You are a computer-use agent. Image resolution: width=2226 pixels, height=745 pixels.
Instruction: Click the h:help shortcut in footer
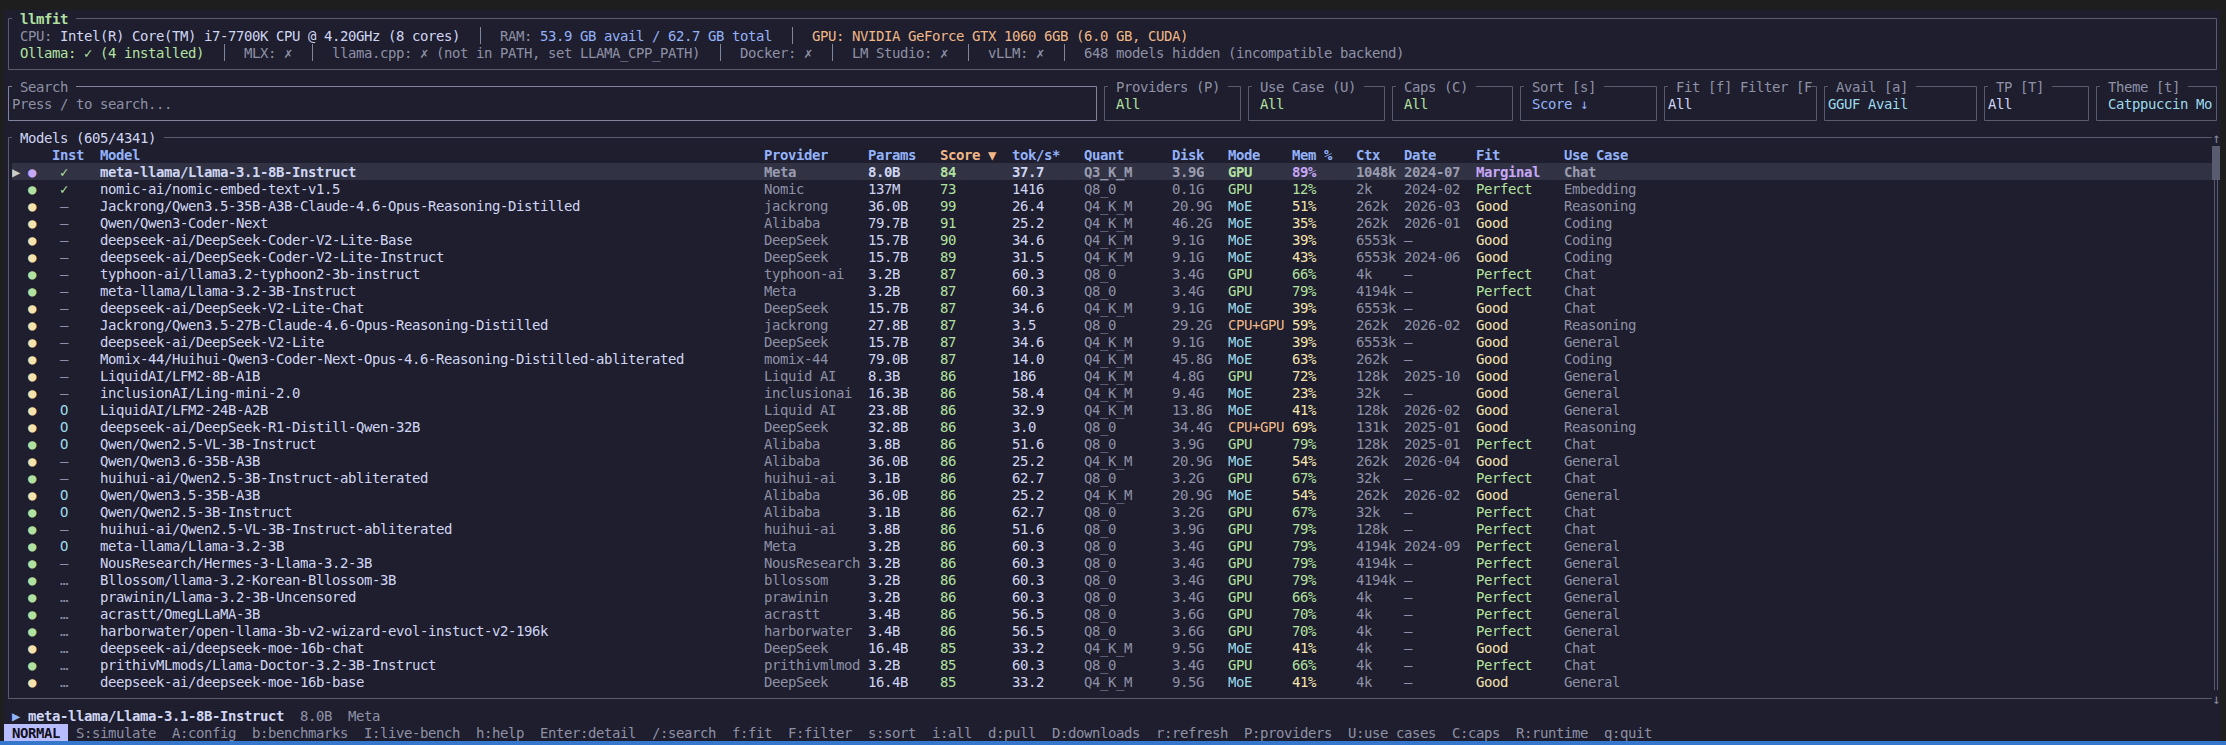(x=500, y=733)
